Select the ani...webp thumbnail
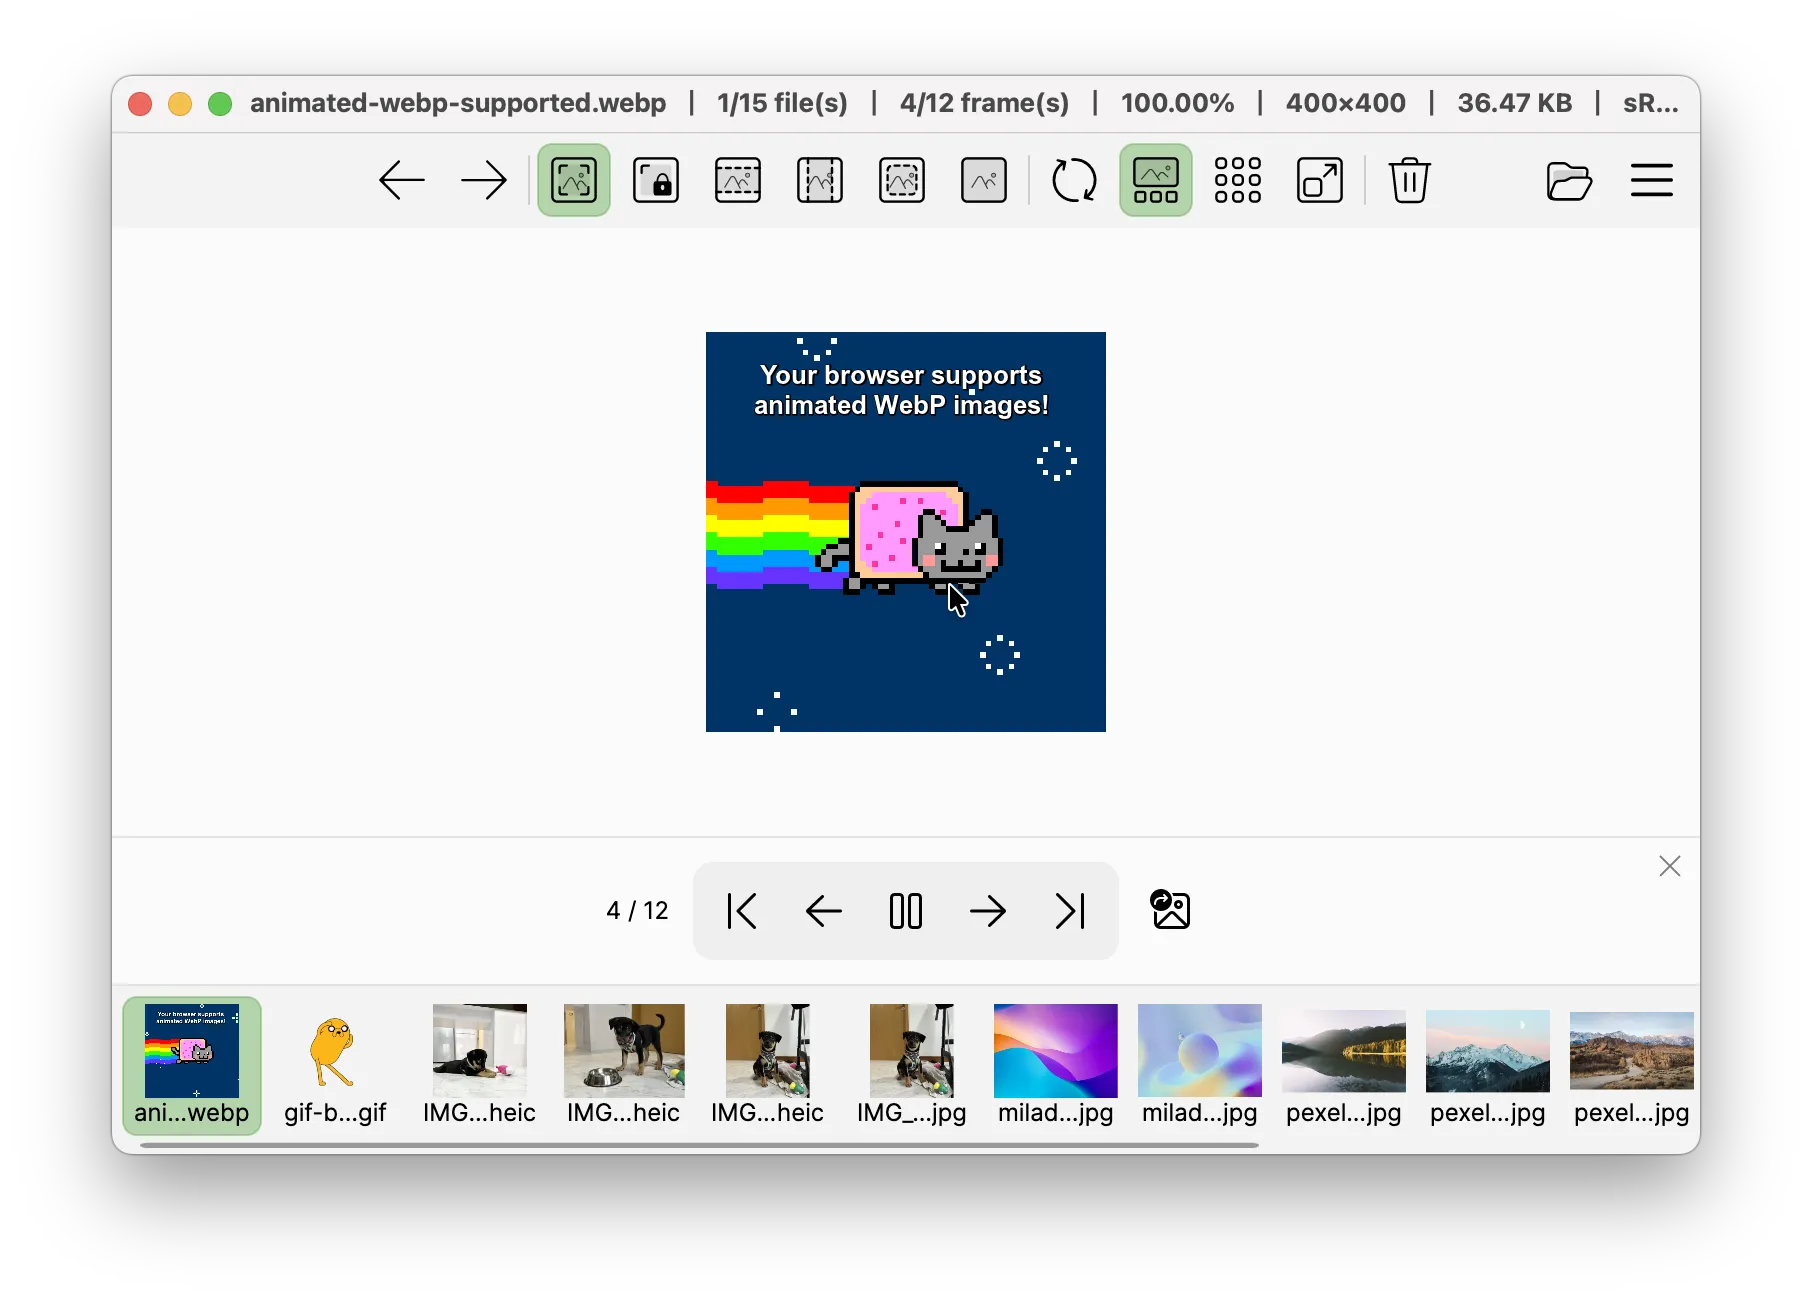Screen dimensions: 1812x1302 coord(192,1066)
